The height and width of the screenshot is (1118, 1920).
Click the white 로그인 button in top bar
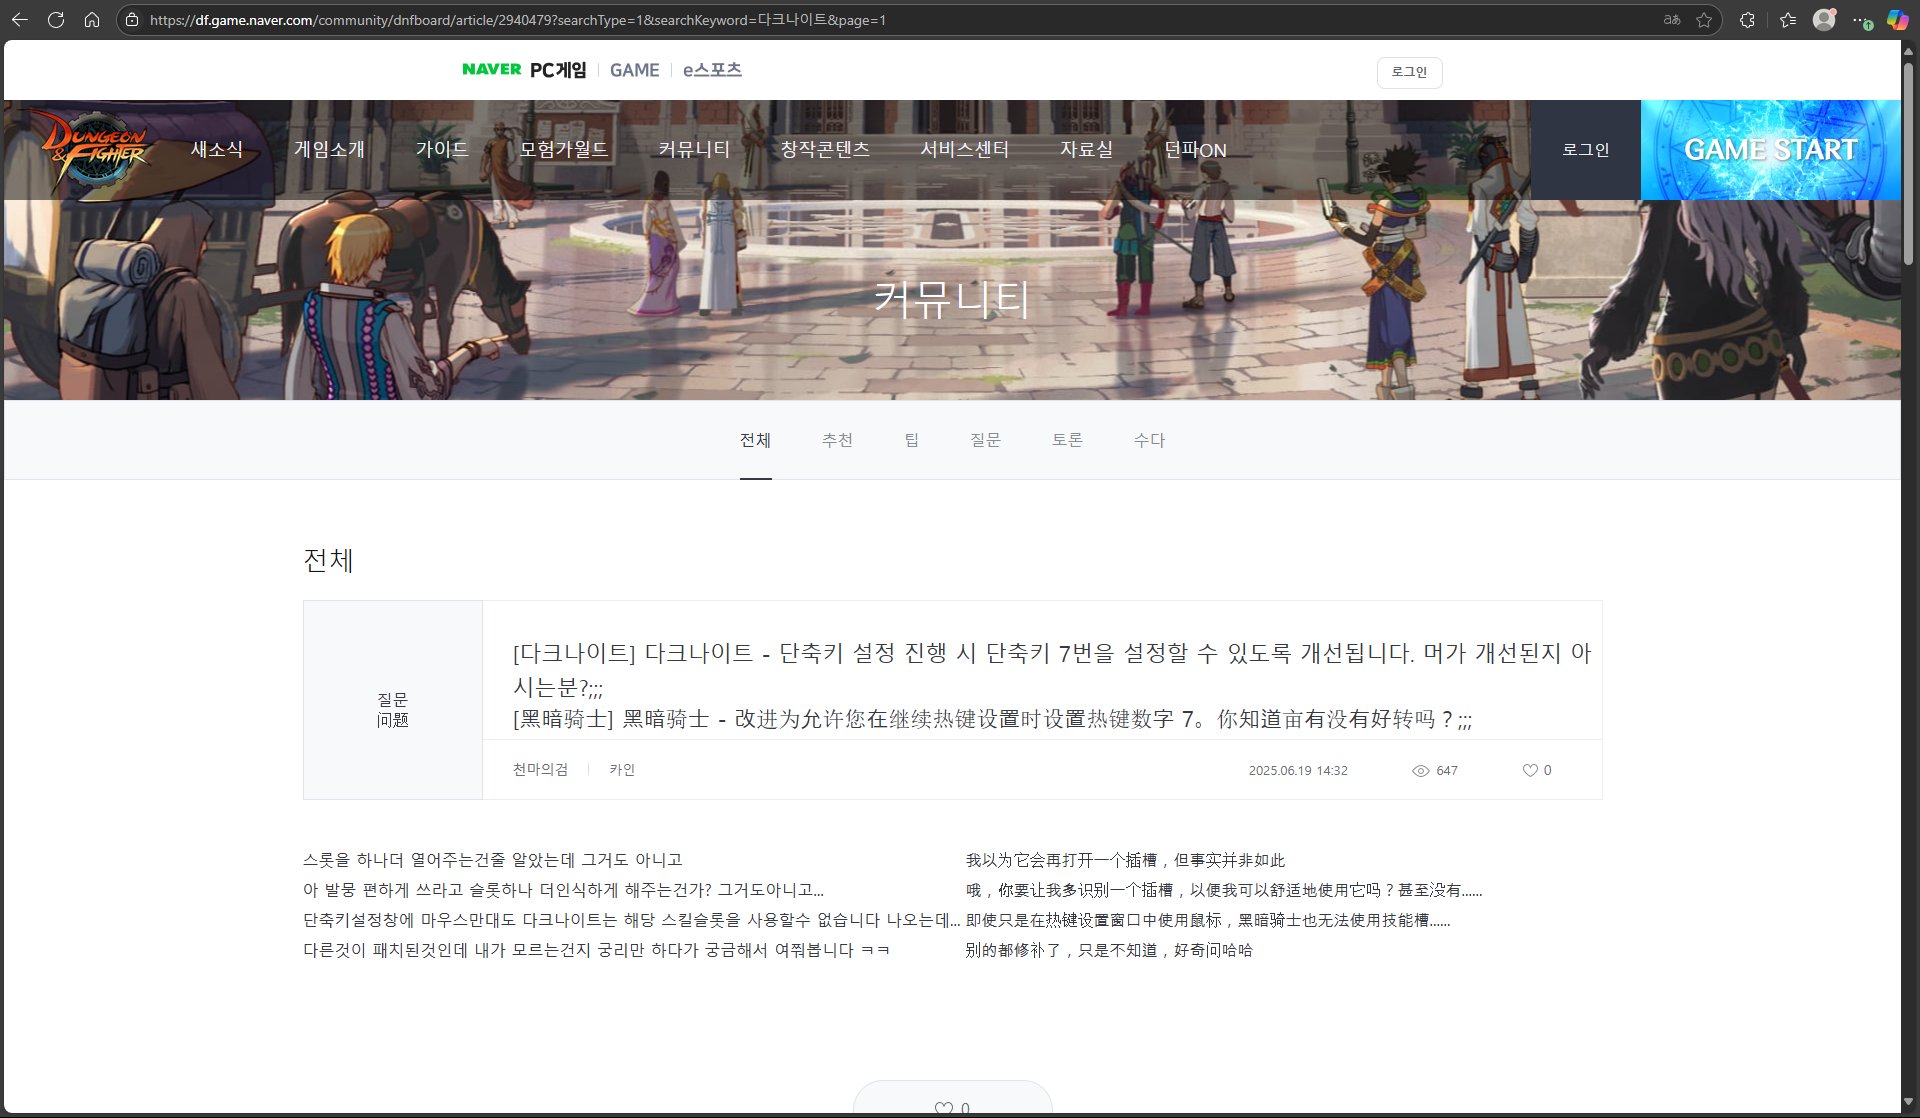tap(1409, 72)
